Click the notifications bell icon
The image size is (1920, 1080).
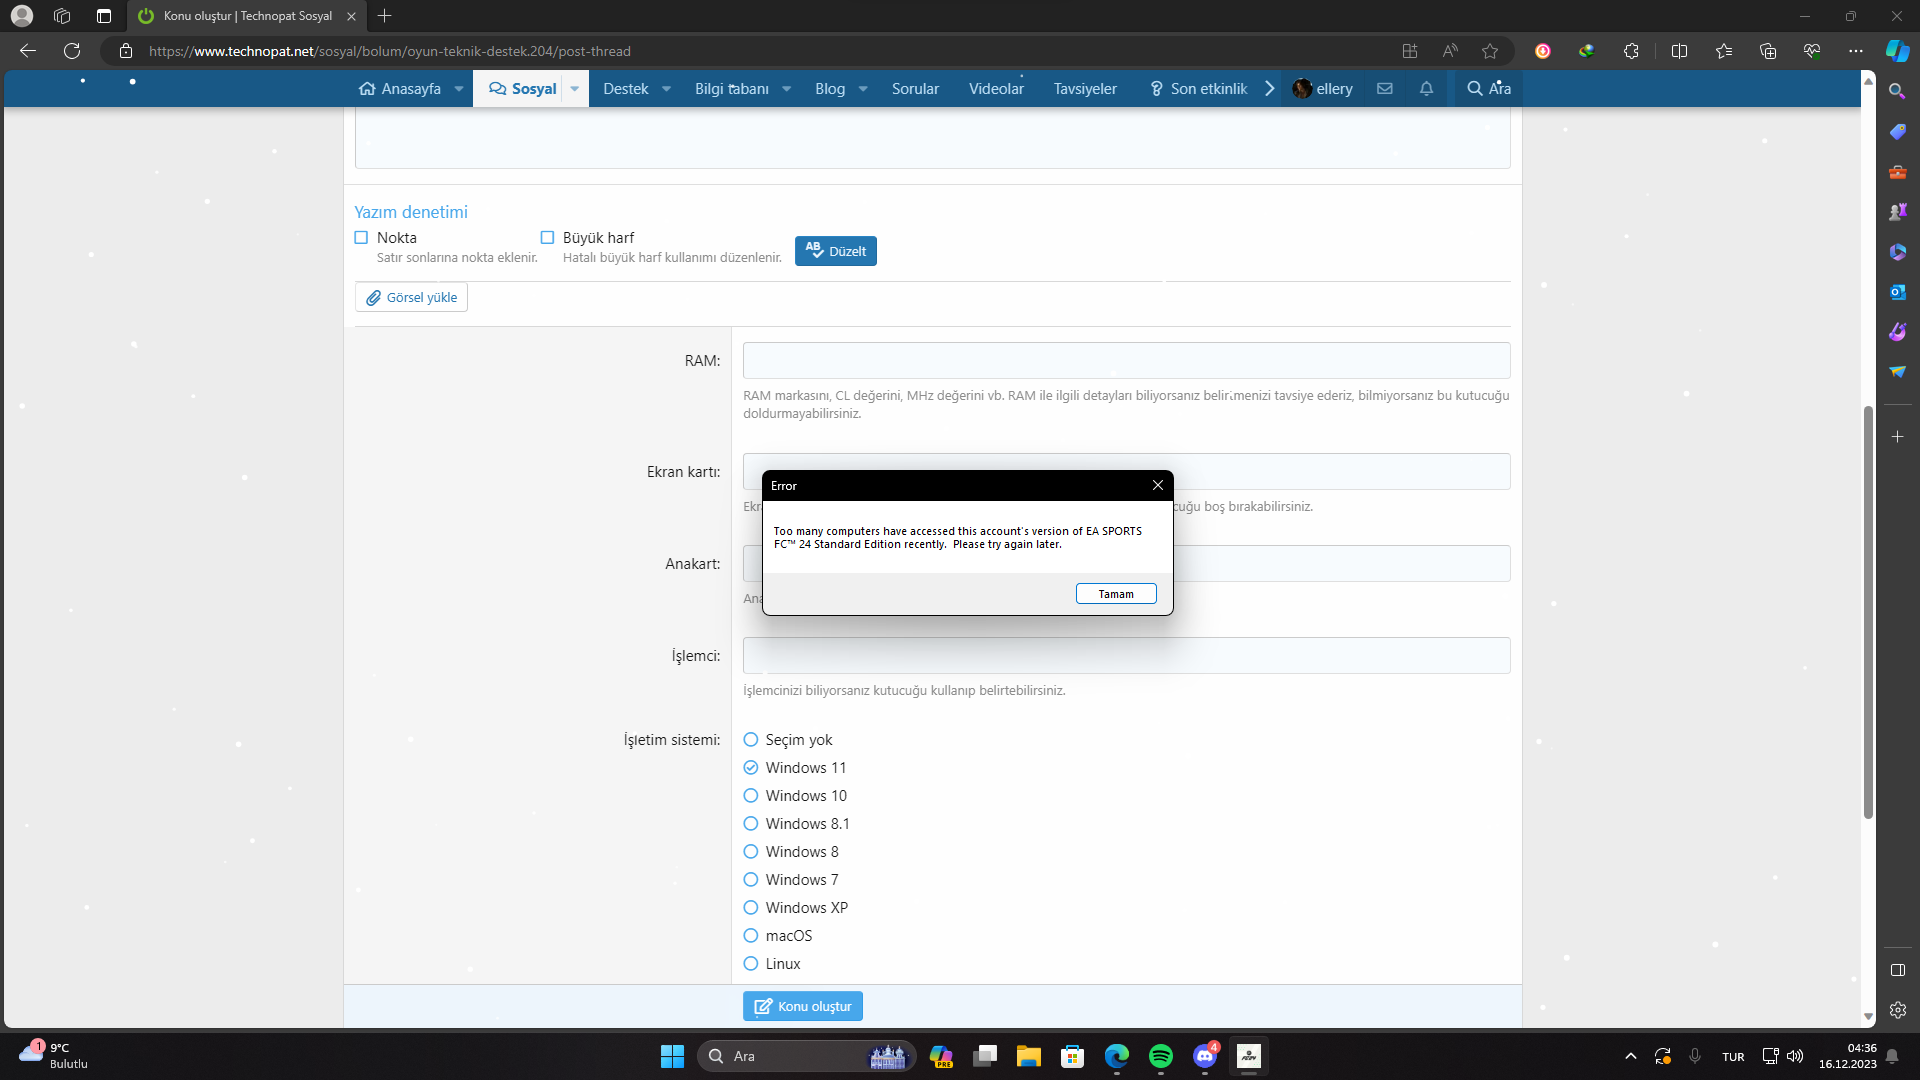tap(1427, 89)
